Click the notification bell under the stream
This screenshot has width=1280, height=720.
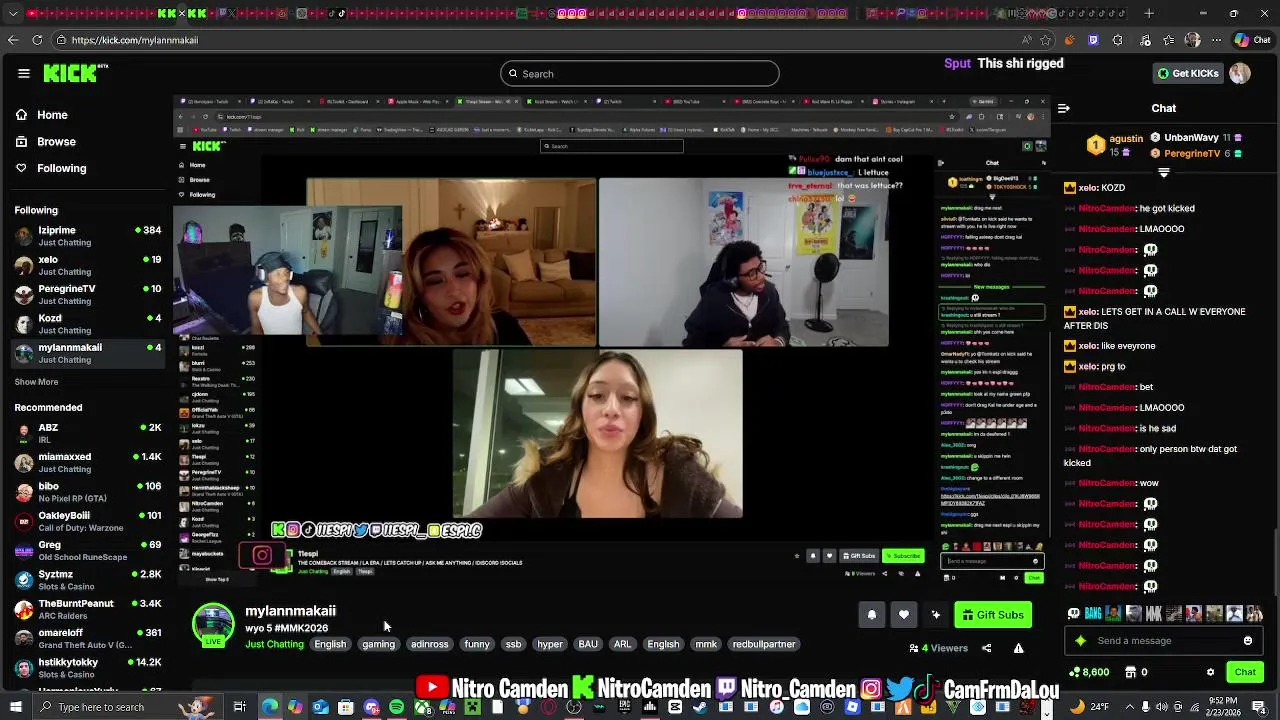click(871, 615)
